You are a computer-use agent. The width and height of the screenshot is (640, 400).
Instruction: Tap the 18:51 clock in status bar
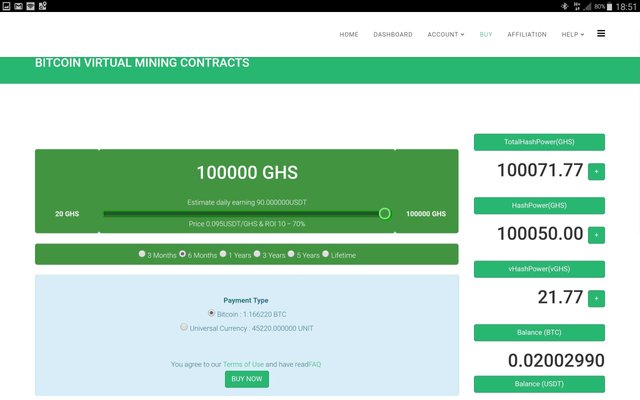click(626, 7)
